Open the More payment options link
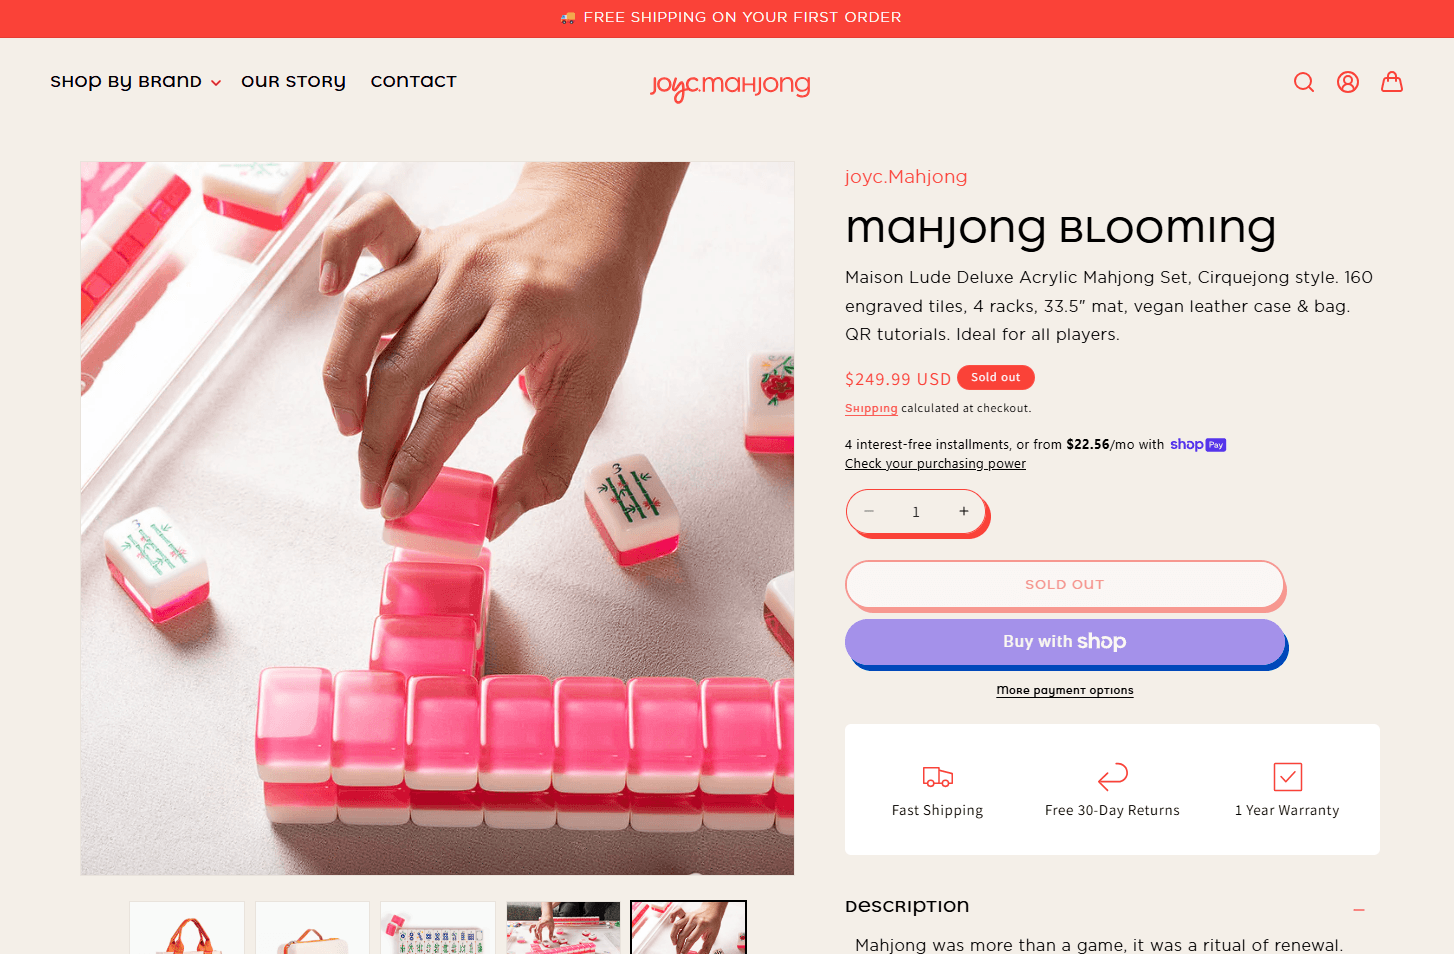This screenshot has width=1454, height=954. coord(1064,690)
